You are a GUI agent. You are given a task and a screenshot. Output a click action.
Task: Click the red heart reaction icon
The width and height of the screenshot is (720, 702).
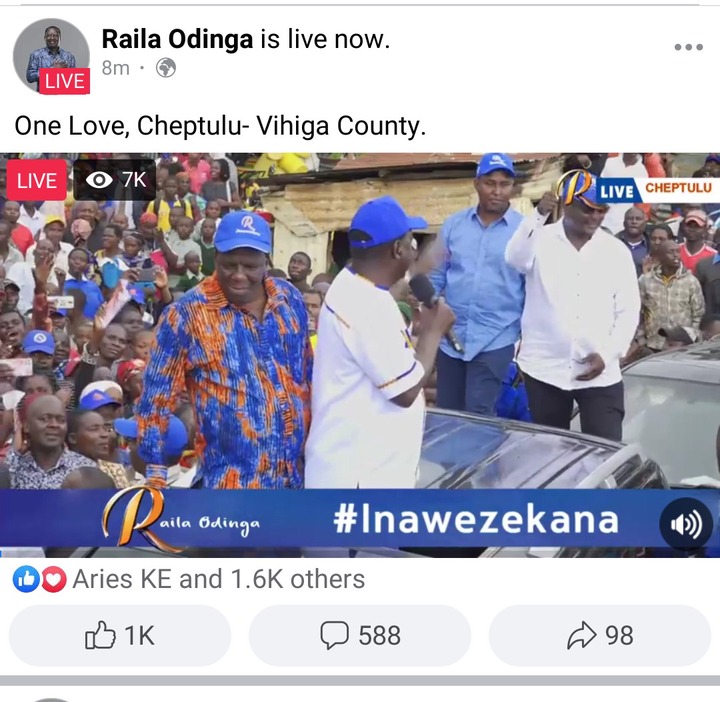pos(54,579)
